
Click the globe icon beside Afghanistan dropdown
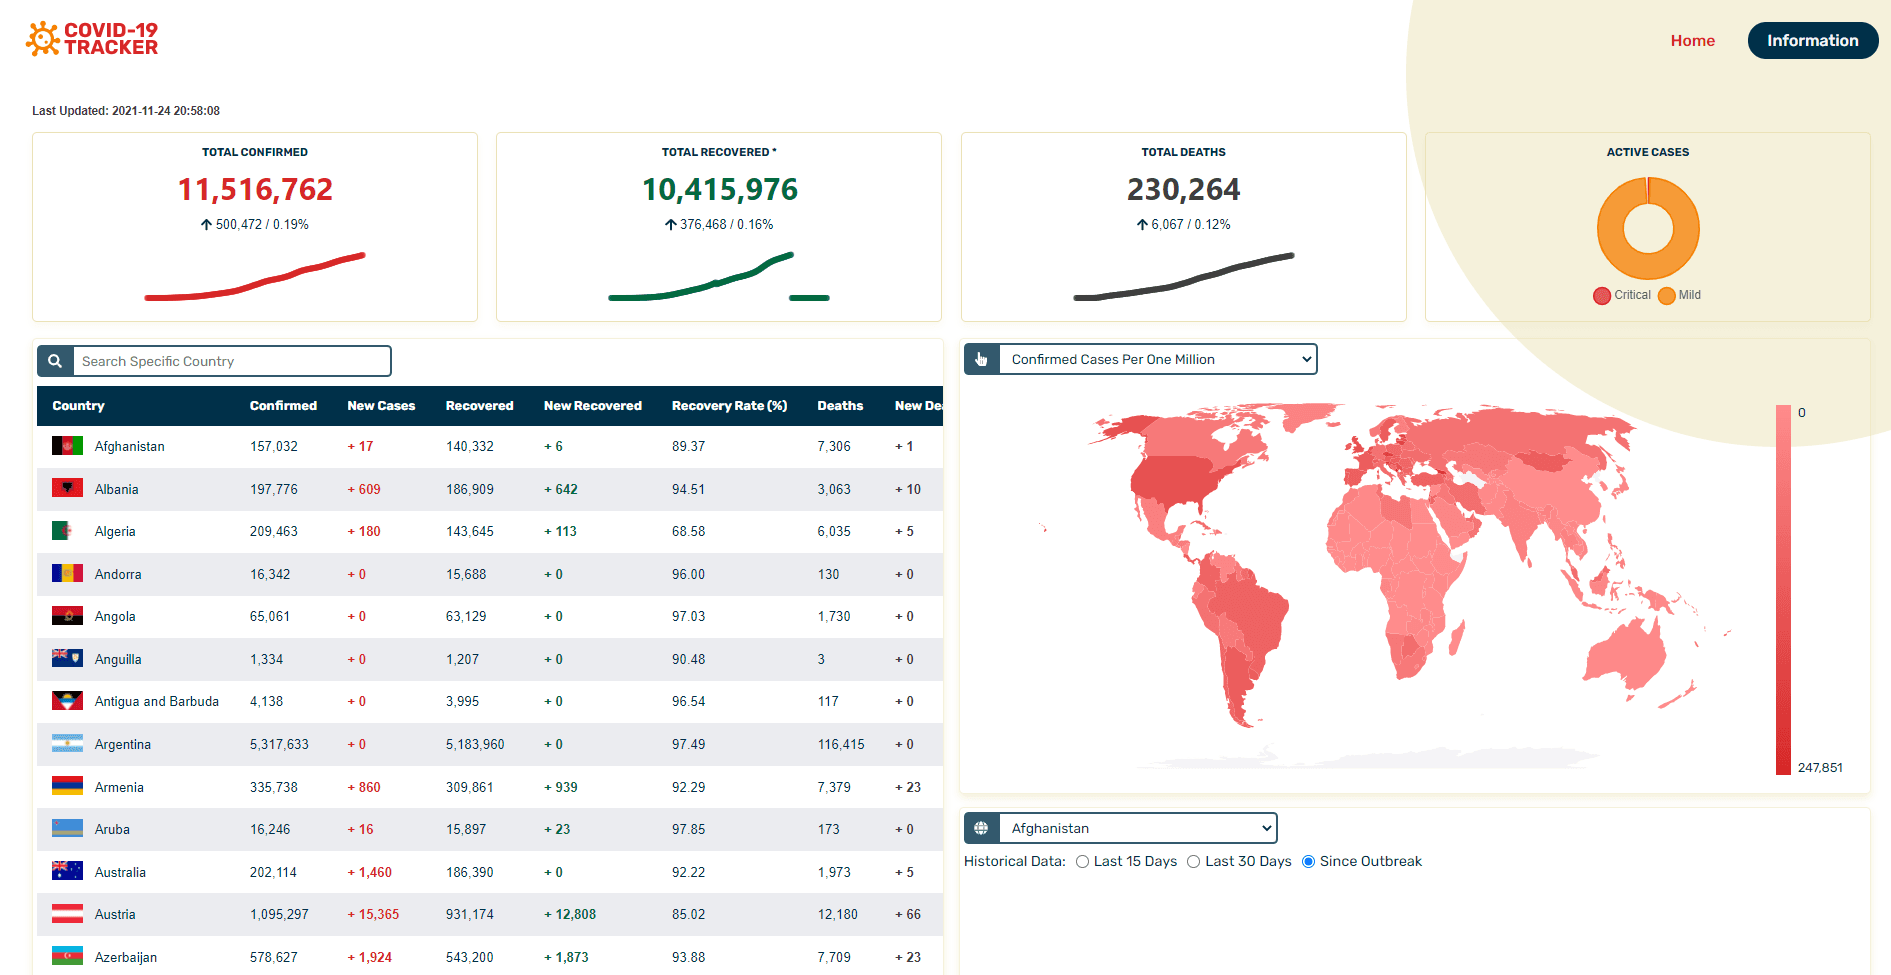(x=981, y=828)
